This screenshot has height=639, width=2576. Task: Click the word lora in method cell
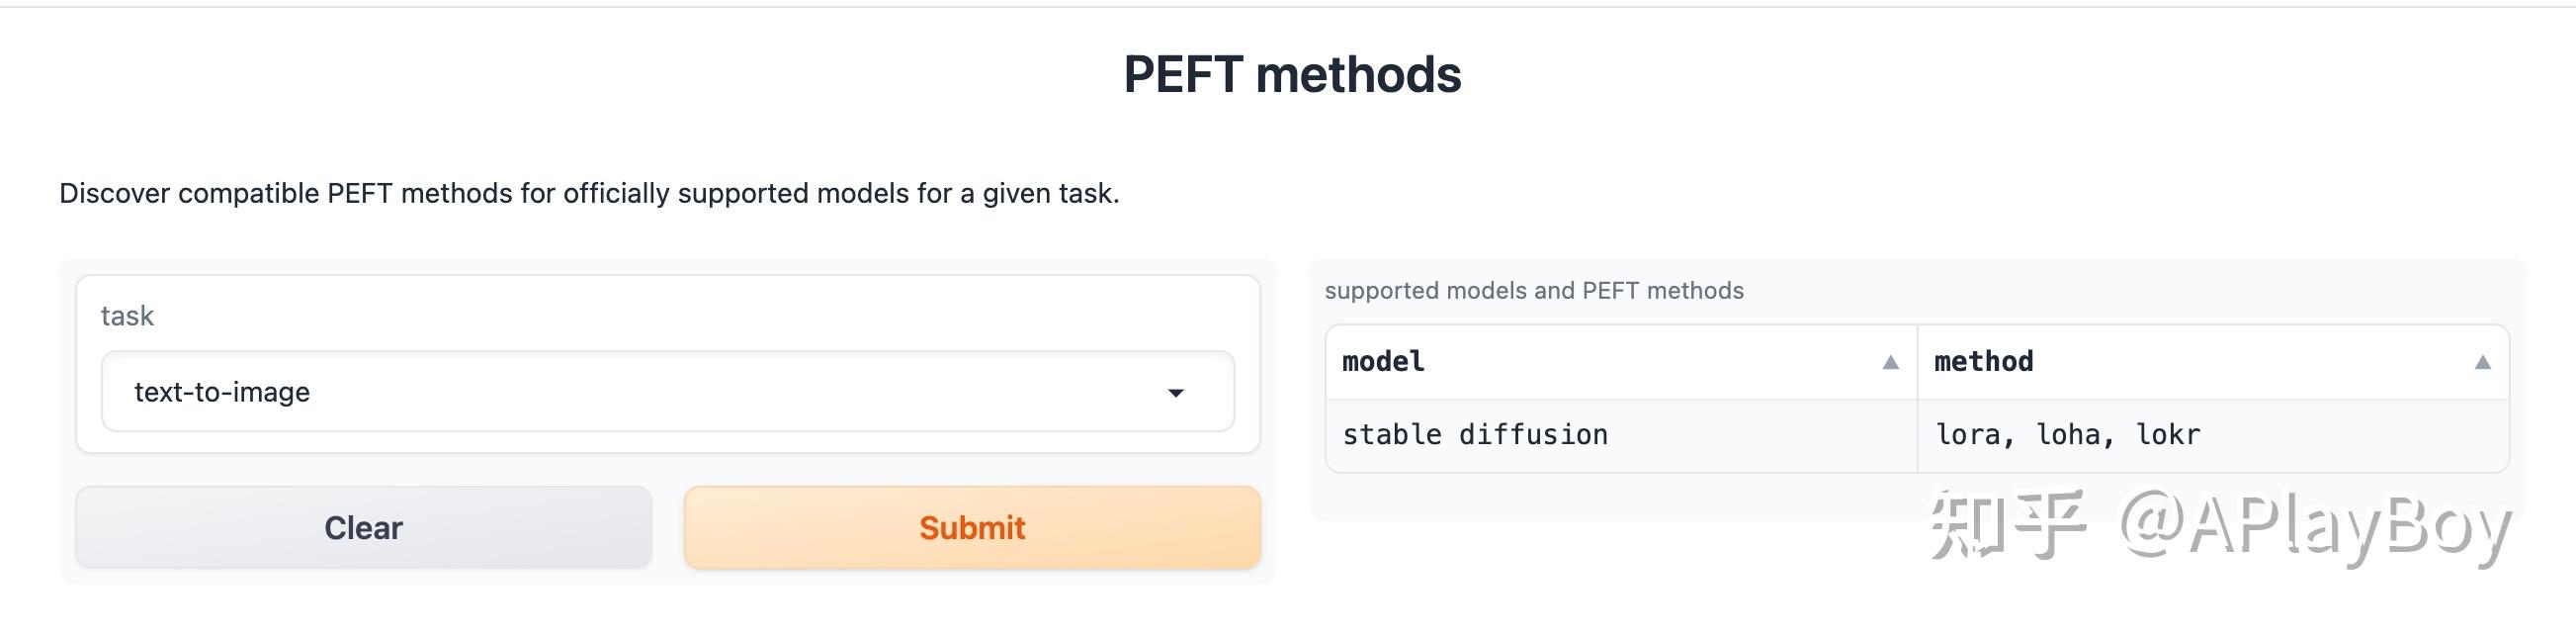[1968, 435]
